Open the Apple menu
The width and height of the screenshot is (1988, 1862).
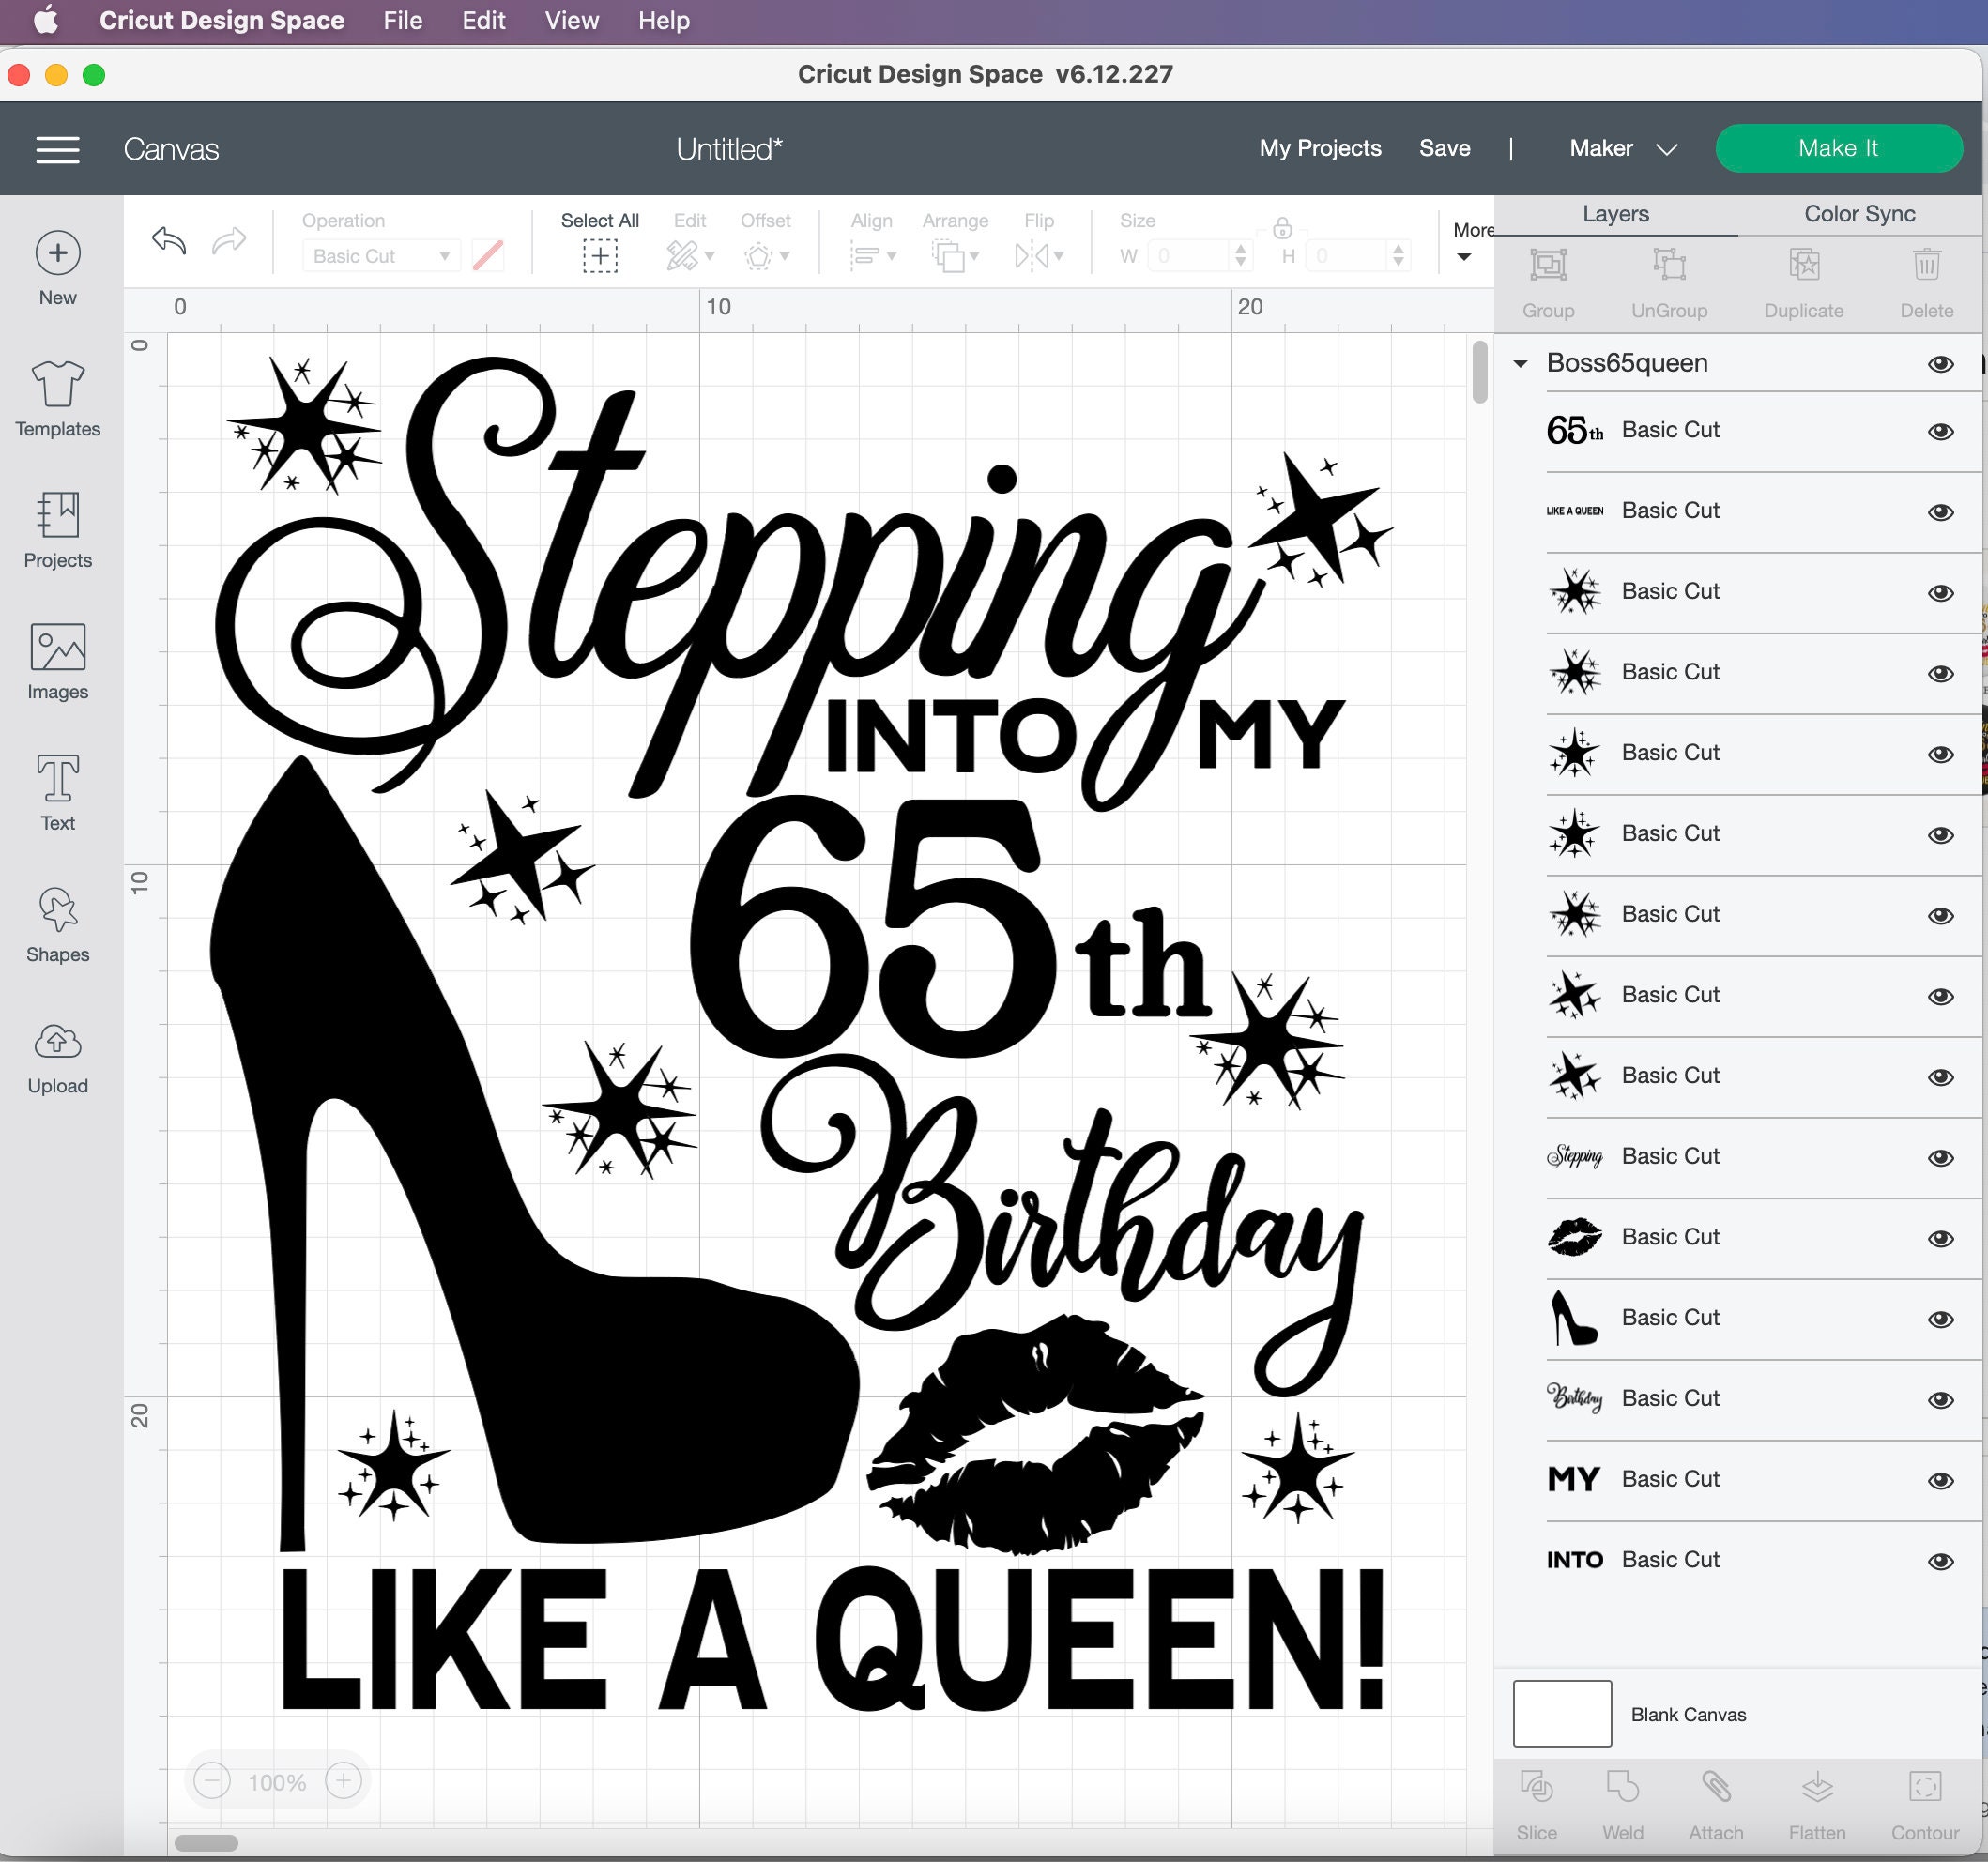[45, 20]
